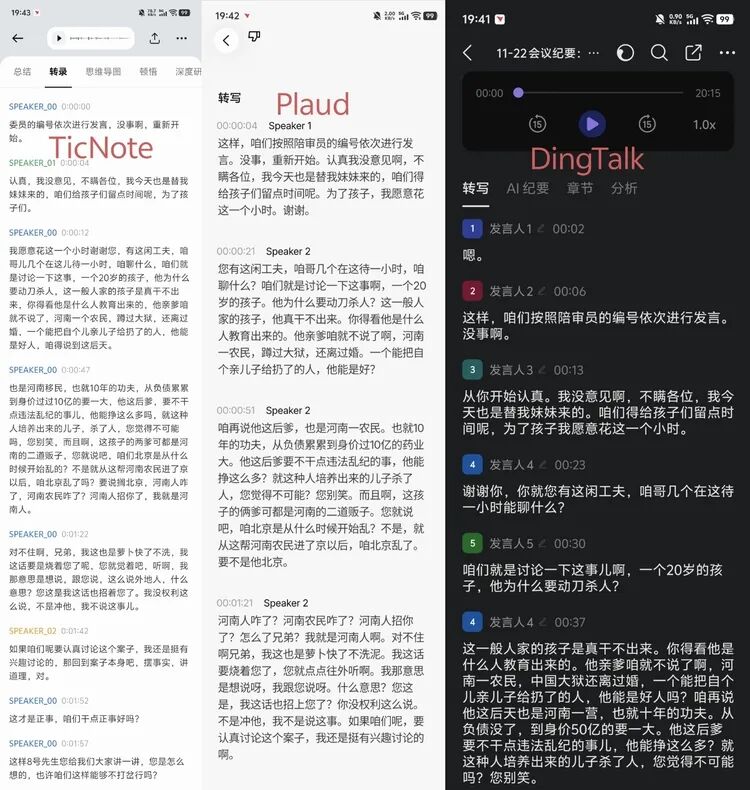Screen dimensions: 750x790
Task: Tap the 转写 heading in Plaud
Action: [x=229, y=98]
